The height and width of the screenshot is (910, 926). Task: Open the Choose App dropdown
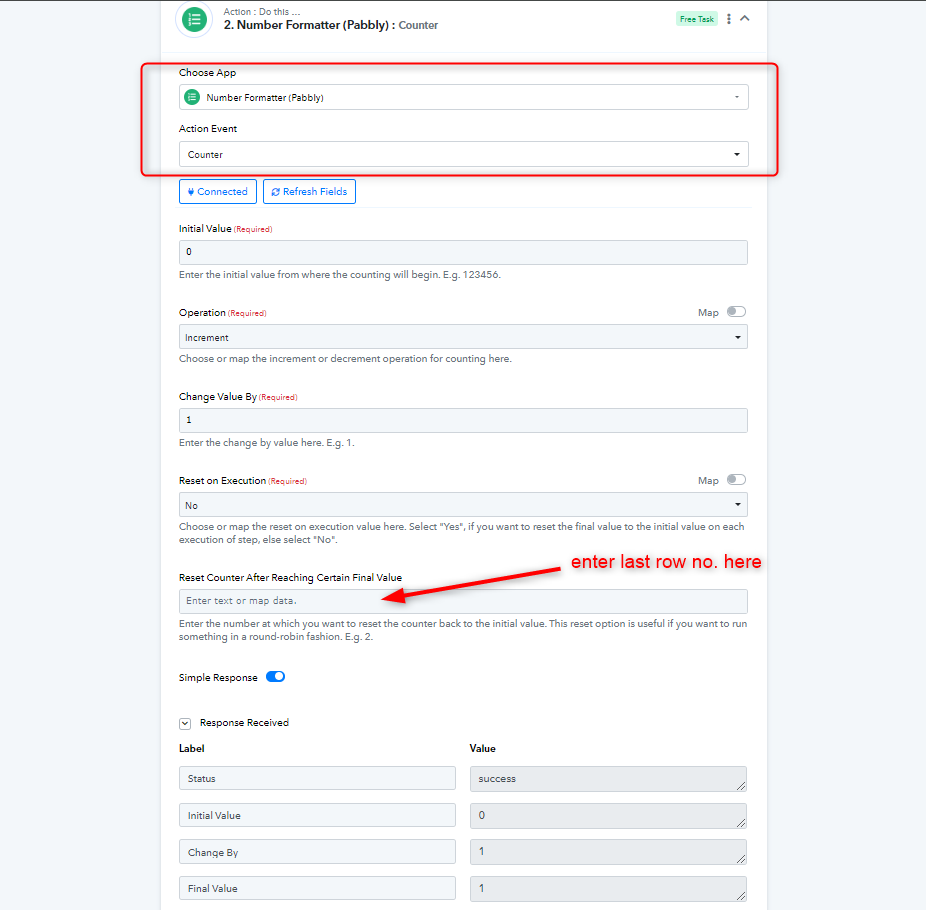tap(464, 97)
